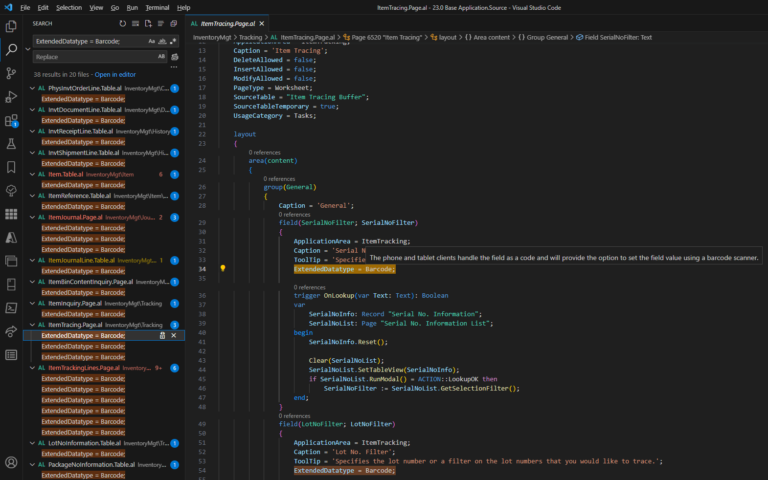768x480 pixels.
Task: Toggle Match Whole Word in search box
Action: [164, 41]
